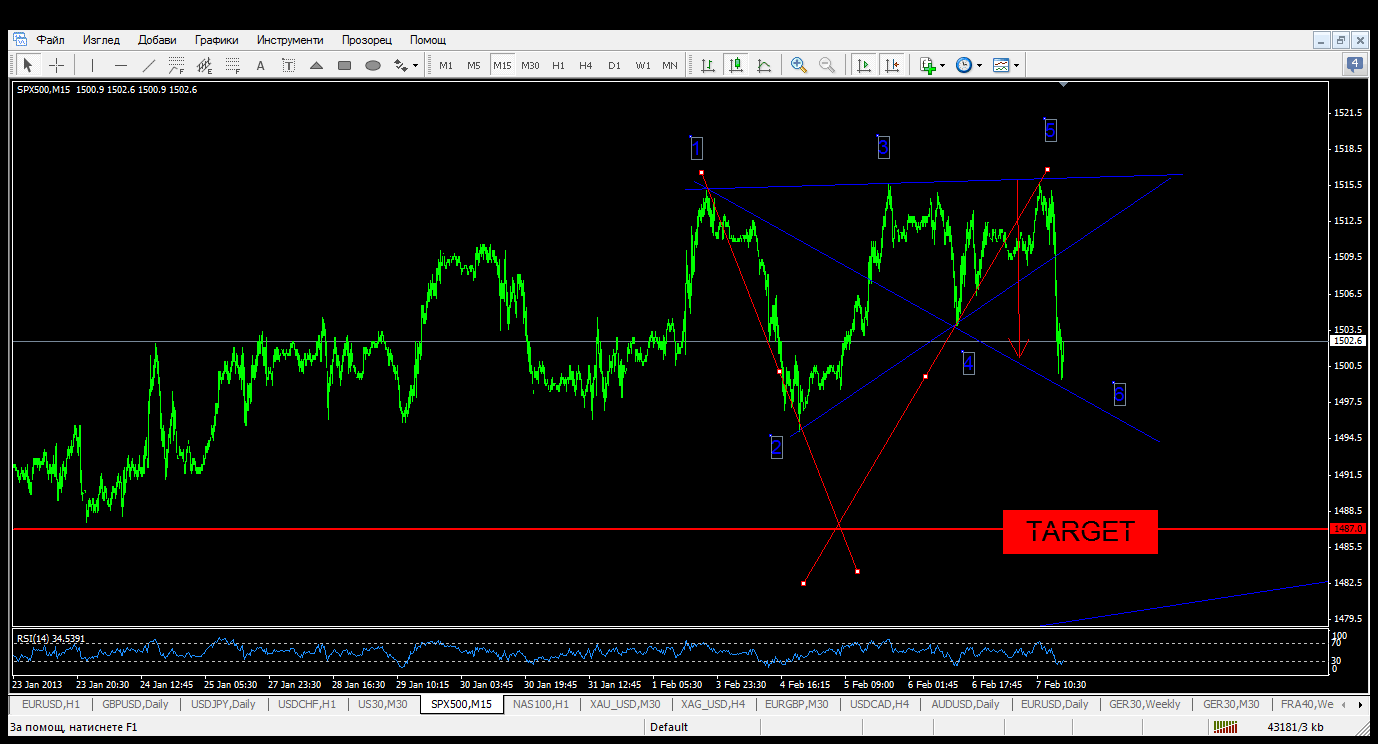
Task: Toggle chart shift
Action: click(x=892, y=65)
